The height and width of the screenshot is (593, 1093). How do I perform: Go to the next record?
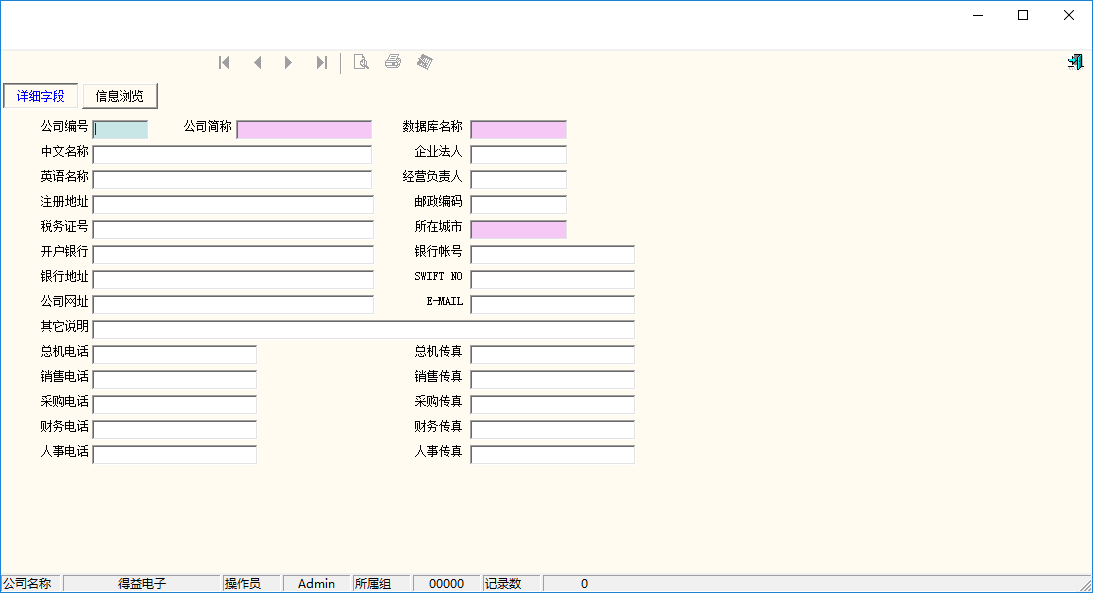(289, 63)
